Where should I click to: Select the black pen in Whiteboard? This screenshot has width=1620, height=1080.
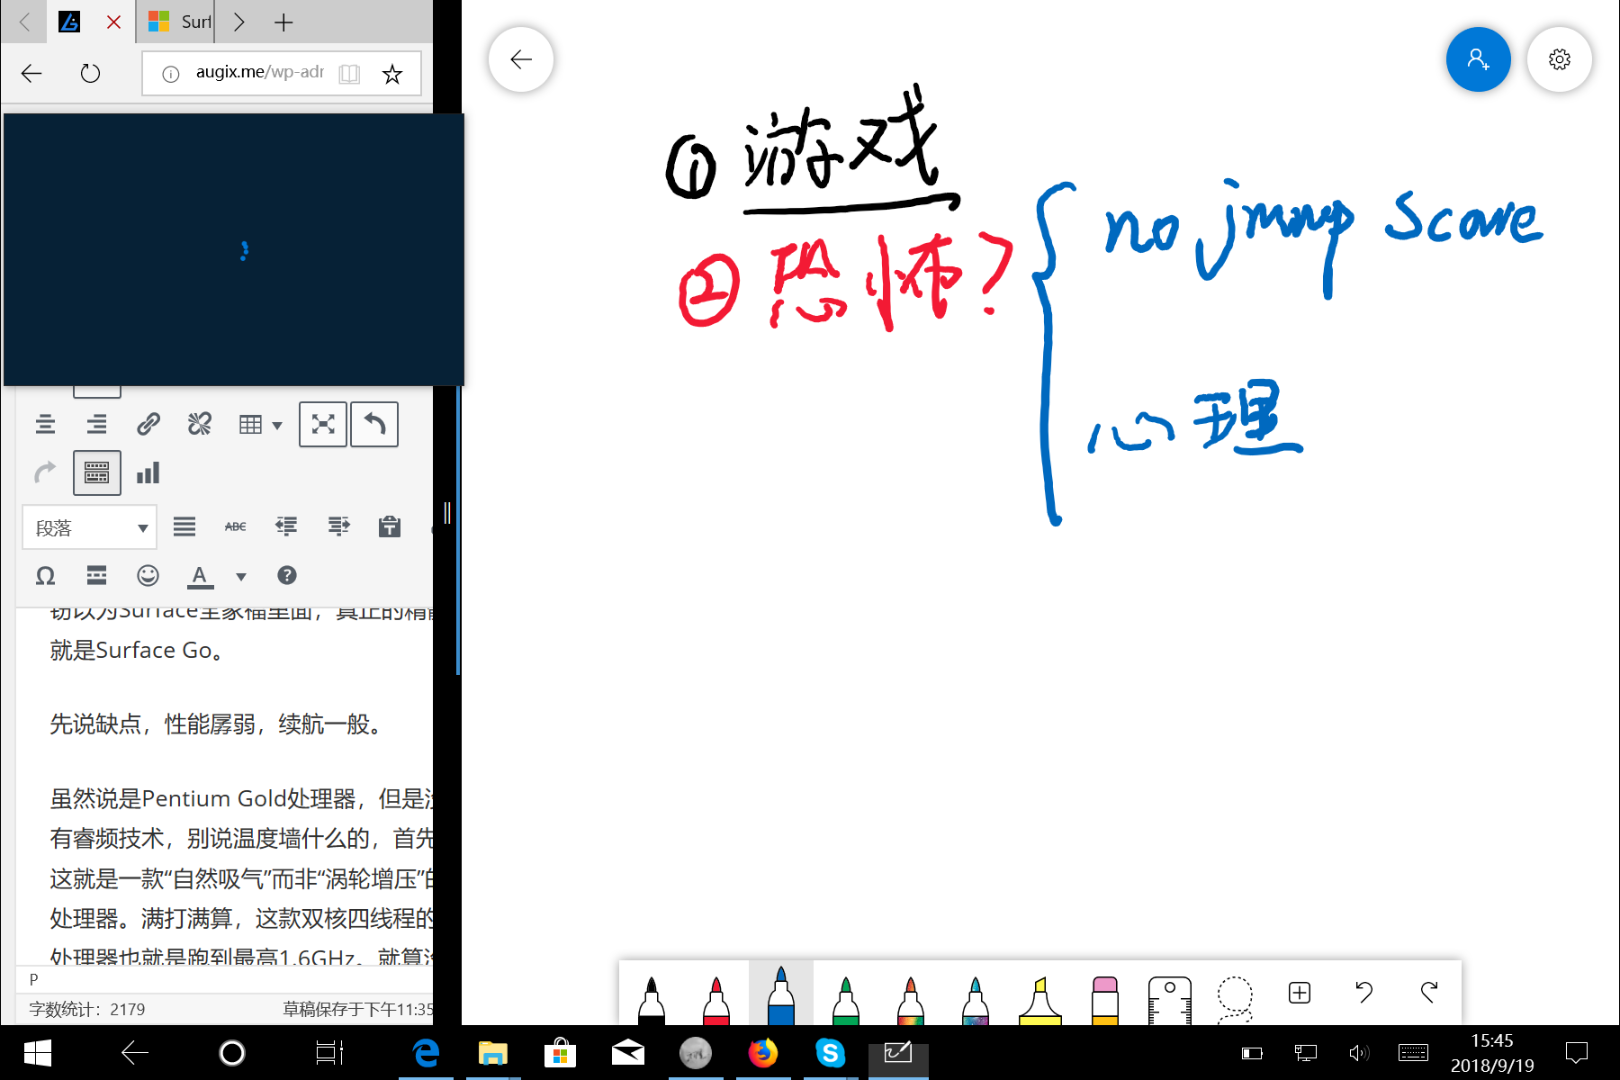[651, 998]
